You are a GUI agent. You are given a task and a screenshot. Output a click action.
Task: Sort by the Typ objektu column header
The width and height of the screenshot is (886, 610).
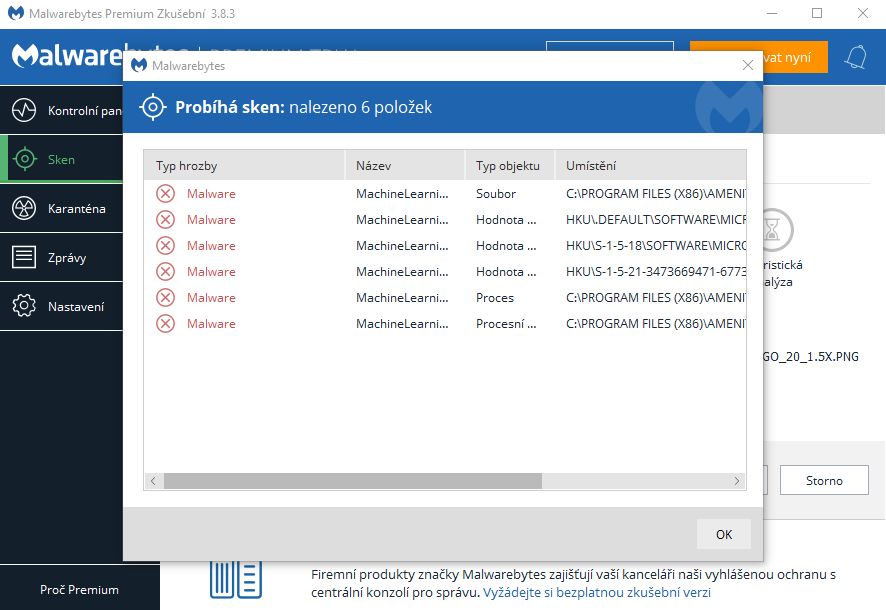point(510,165)
